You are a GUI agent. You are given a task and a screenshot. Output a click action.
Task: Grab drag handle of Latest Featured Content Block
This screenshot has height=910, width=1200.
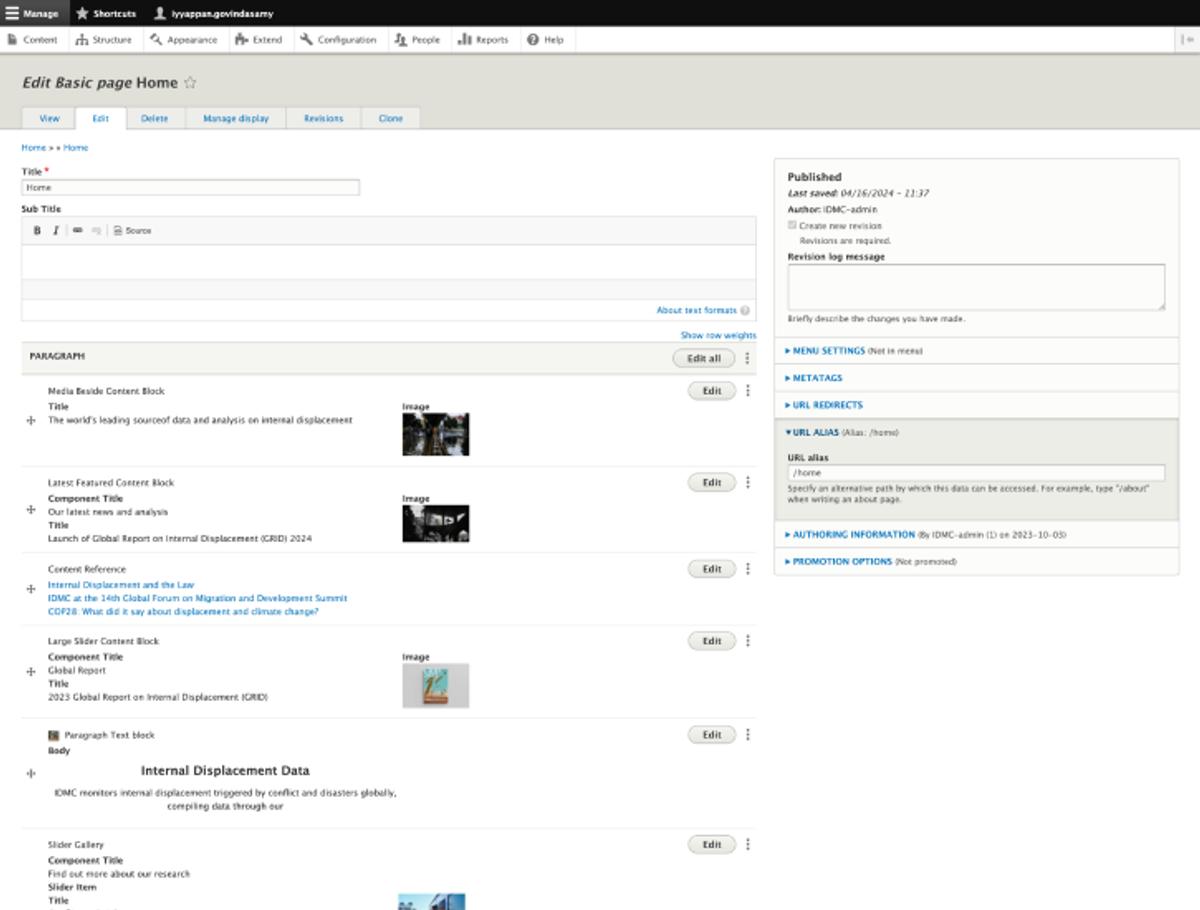click(31, 510)
